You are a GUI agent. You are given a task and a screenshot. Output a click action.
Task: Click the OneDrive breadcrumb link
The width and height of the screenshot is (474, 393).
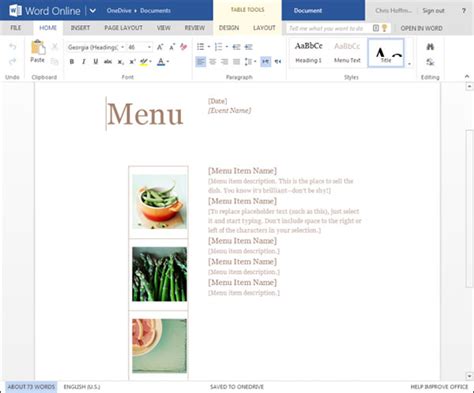click(119, 11)
